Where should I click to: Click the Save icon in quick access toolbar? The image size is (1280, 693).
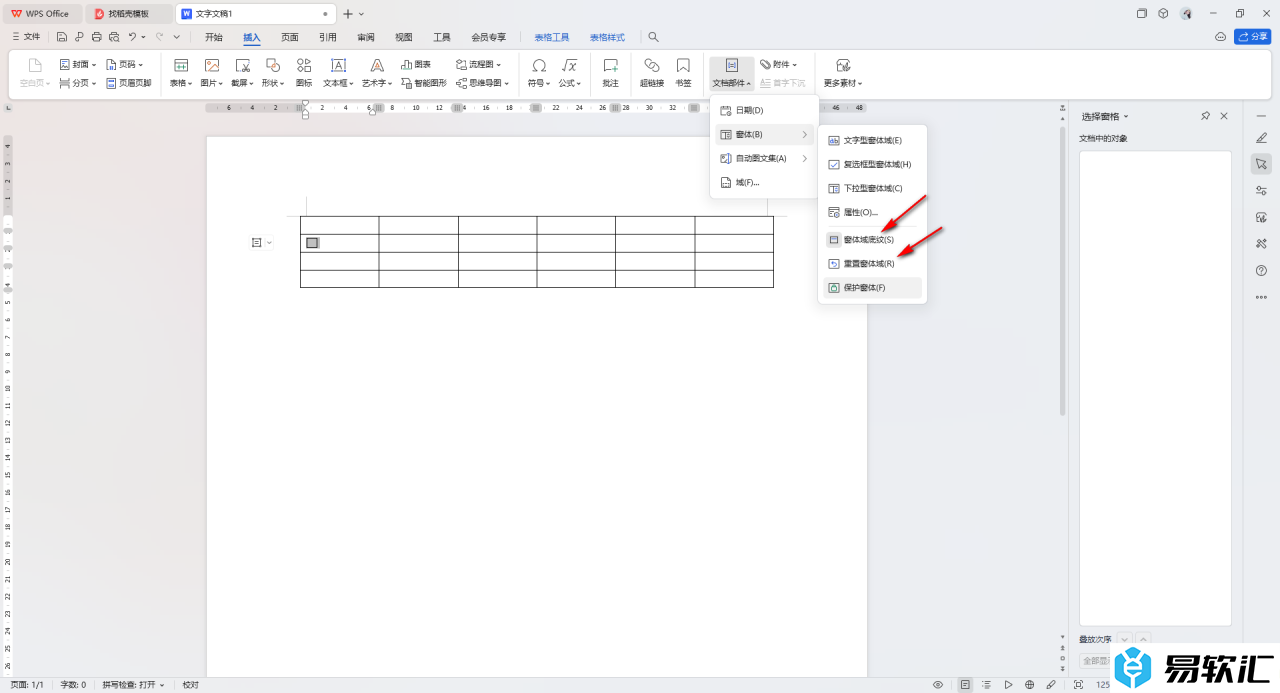click(62, 37)
